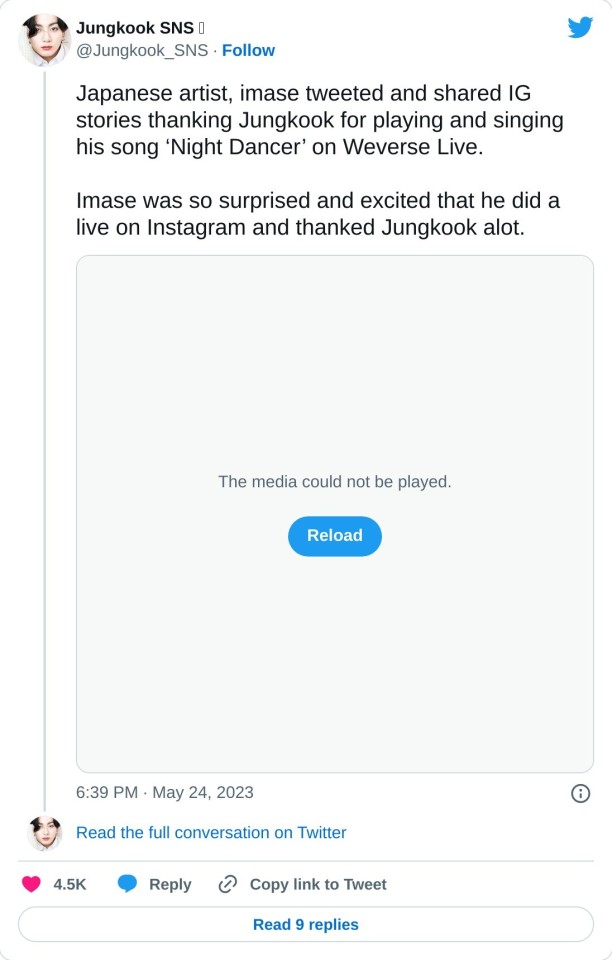Screen dimensions: 612x960
Task: Open the tweet info circle icon
Action: 579,793
